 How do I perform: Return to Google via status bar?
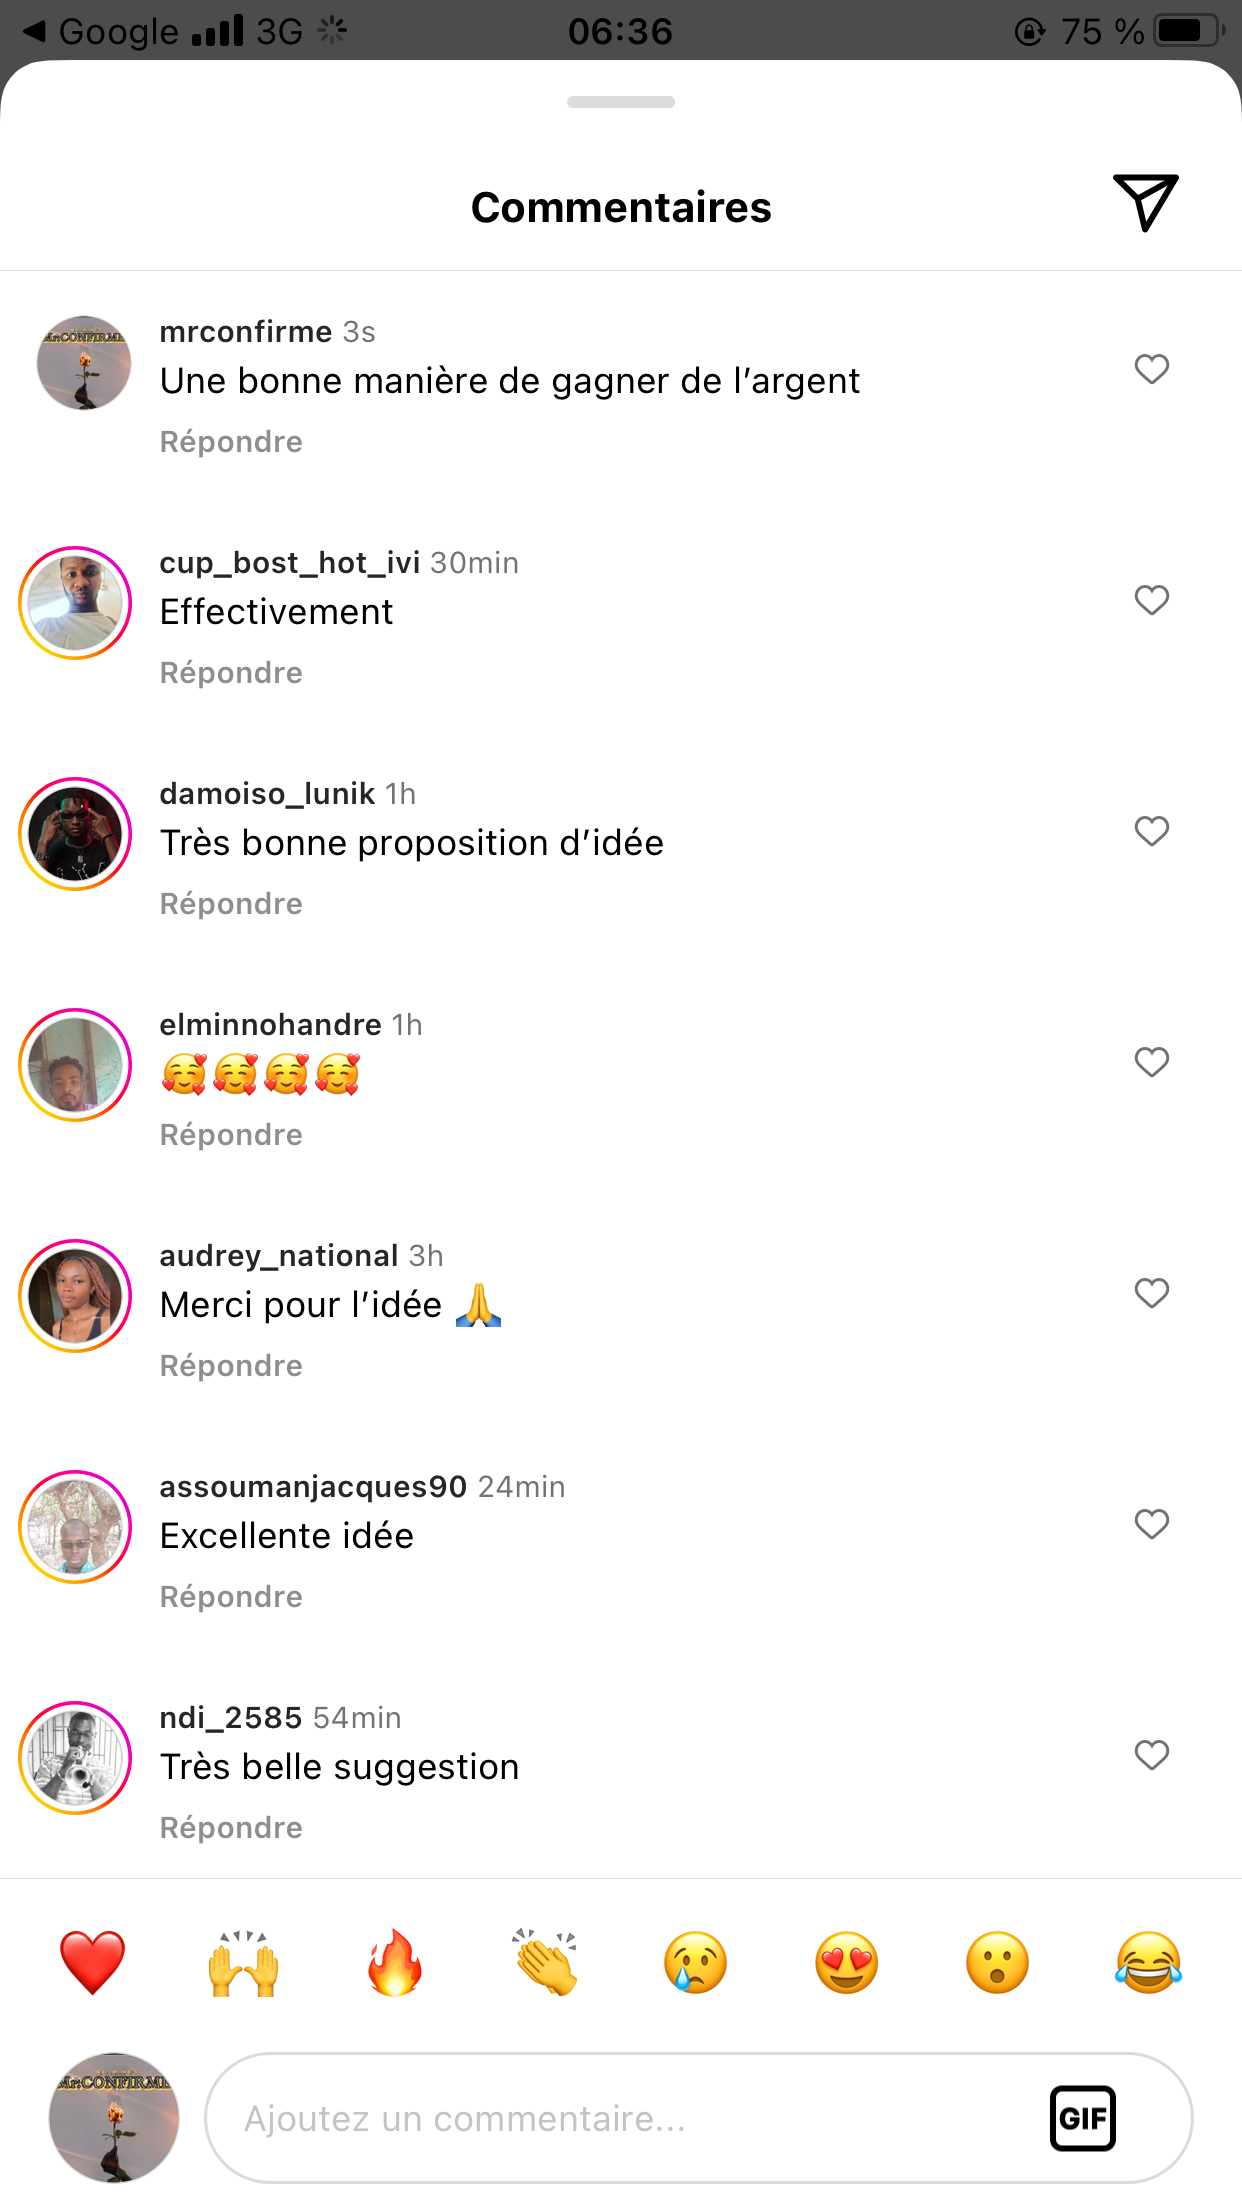[x=100, y=31]
